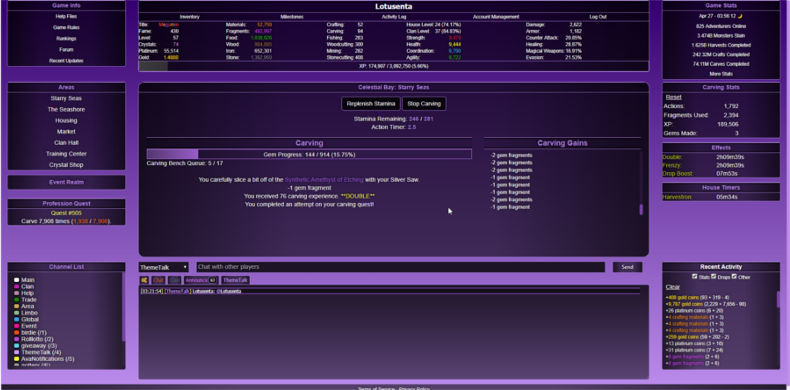
Task: Open Recent Updates in Game Info
Action: tap(66, 60)
